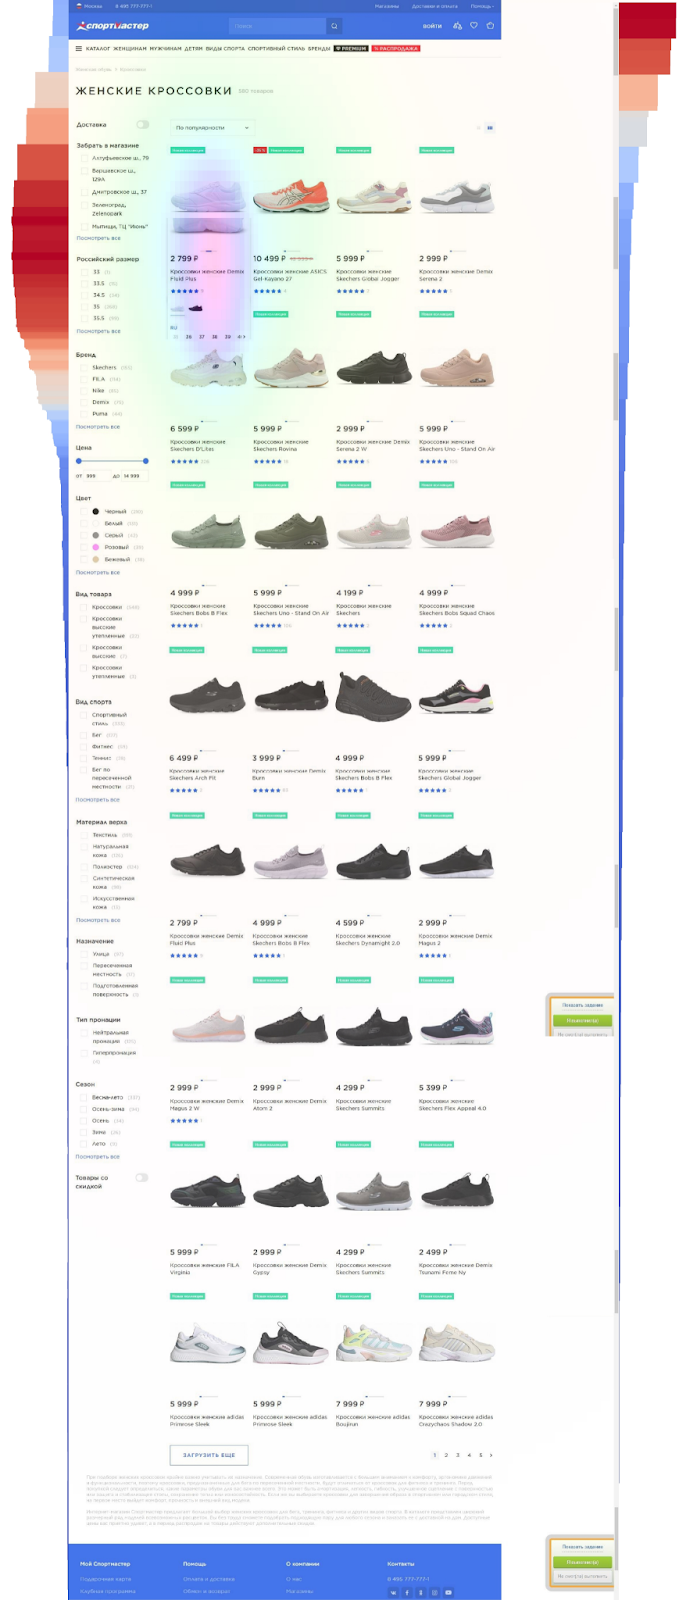Click the price 'до' maximum input field

tap(134, 476)
